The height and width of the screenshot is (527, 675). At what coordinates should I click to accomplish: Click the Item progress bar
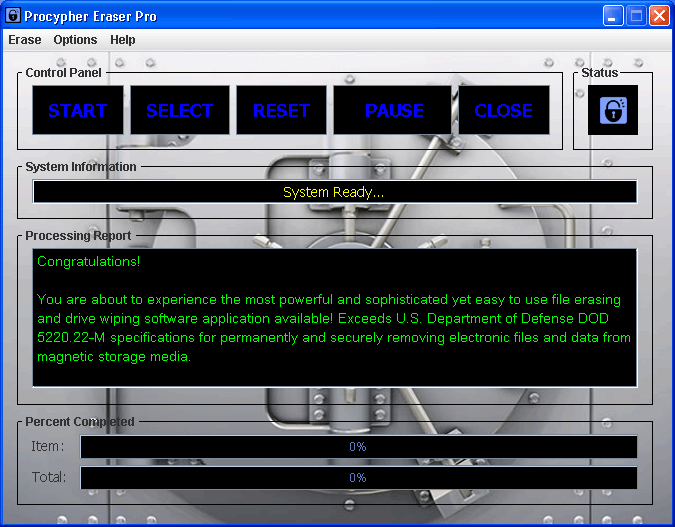359,447
